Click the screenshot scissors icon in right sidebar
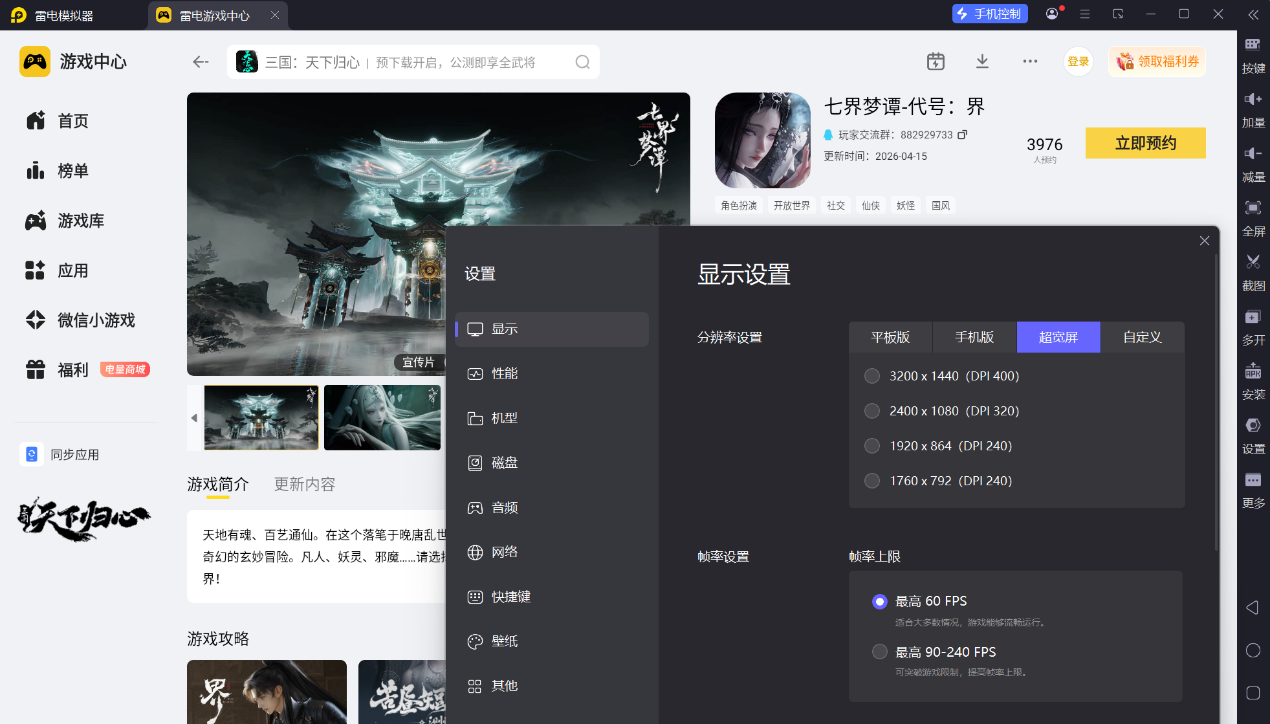This screenshot has height=724, width=1270. [1253, 262]
